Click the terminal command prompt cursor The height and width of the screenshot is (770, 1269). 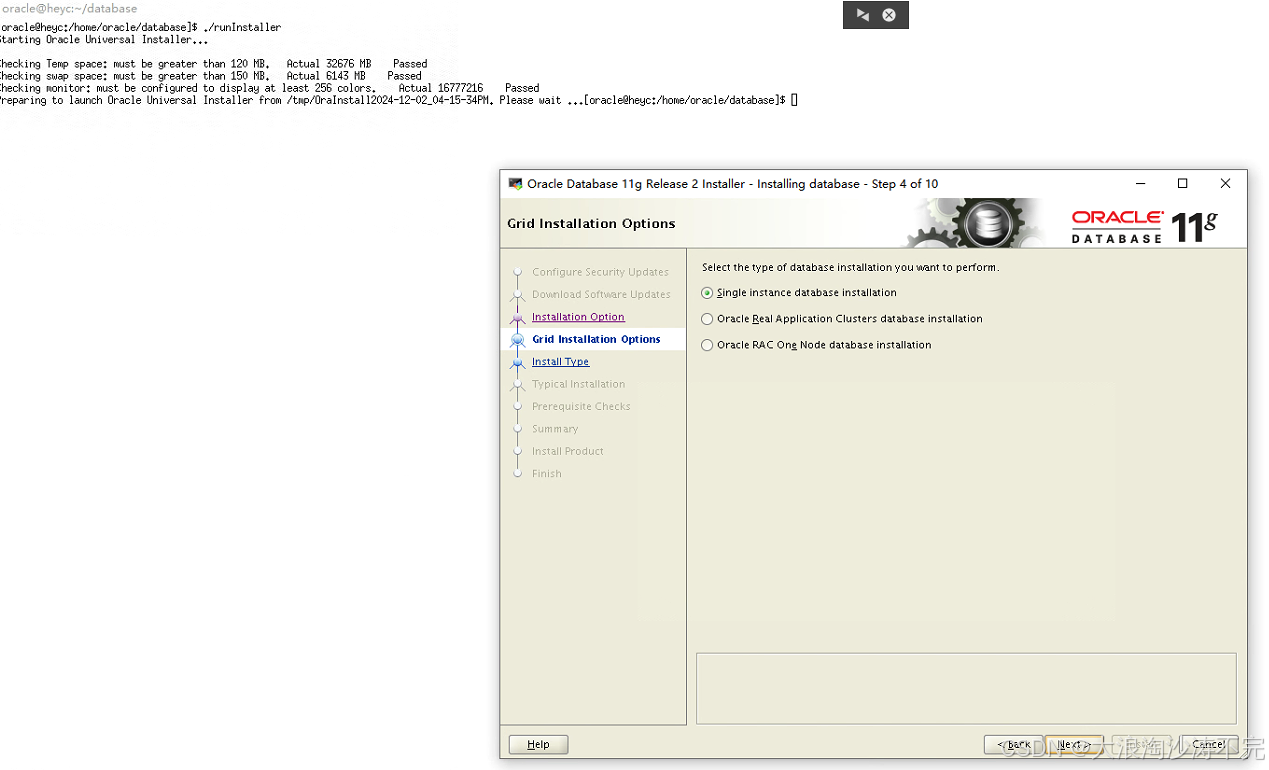[x=794, y=100]
